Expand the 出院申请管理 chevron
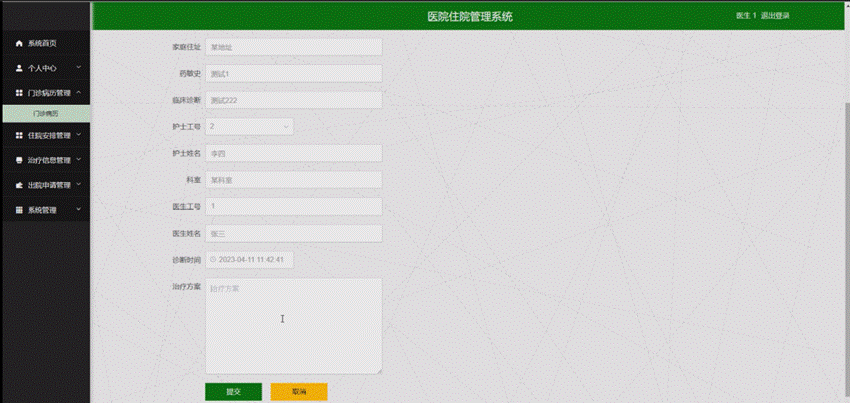This screenshot has height=403, width=850. pyautogui.click(x=79, y=184)
